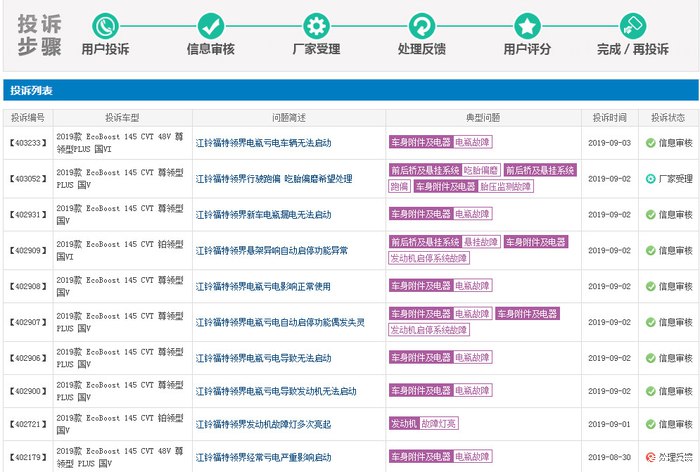This screenshot has height=472, width=700.
Task: Click complaint number 【402909】
Action: pyautogui.click(x=28, y=251)
